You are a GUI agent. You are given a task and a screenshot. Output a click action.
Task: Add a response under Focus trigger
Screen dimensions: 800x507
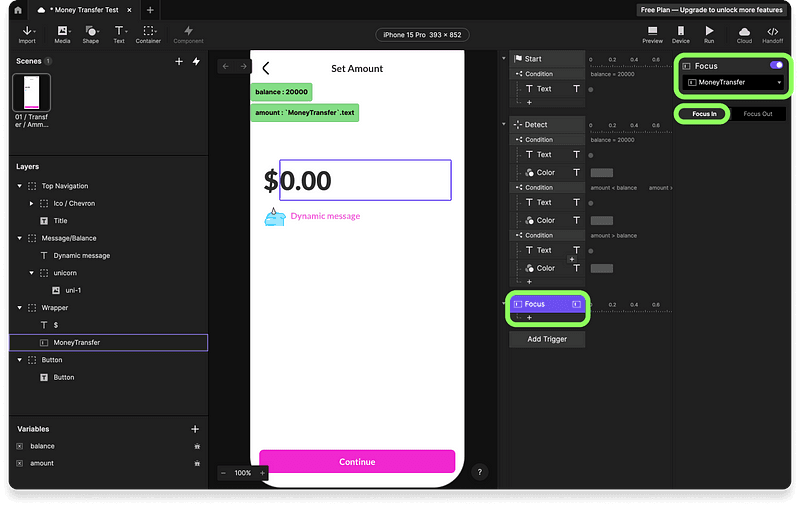pos(529,318)
